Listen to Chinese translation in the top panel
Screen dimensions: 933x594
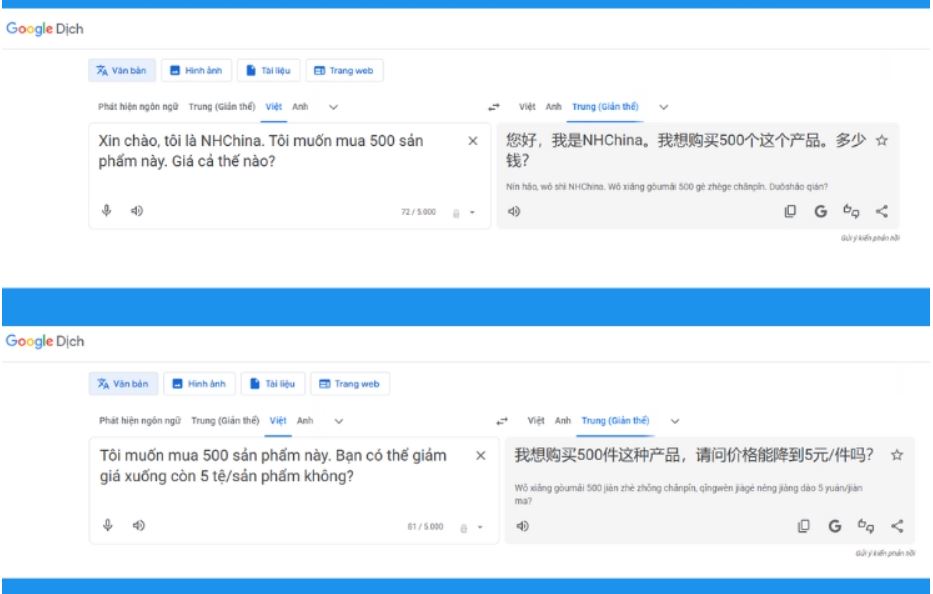click(x=514, y=211)
